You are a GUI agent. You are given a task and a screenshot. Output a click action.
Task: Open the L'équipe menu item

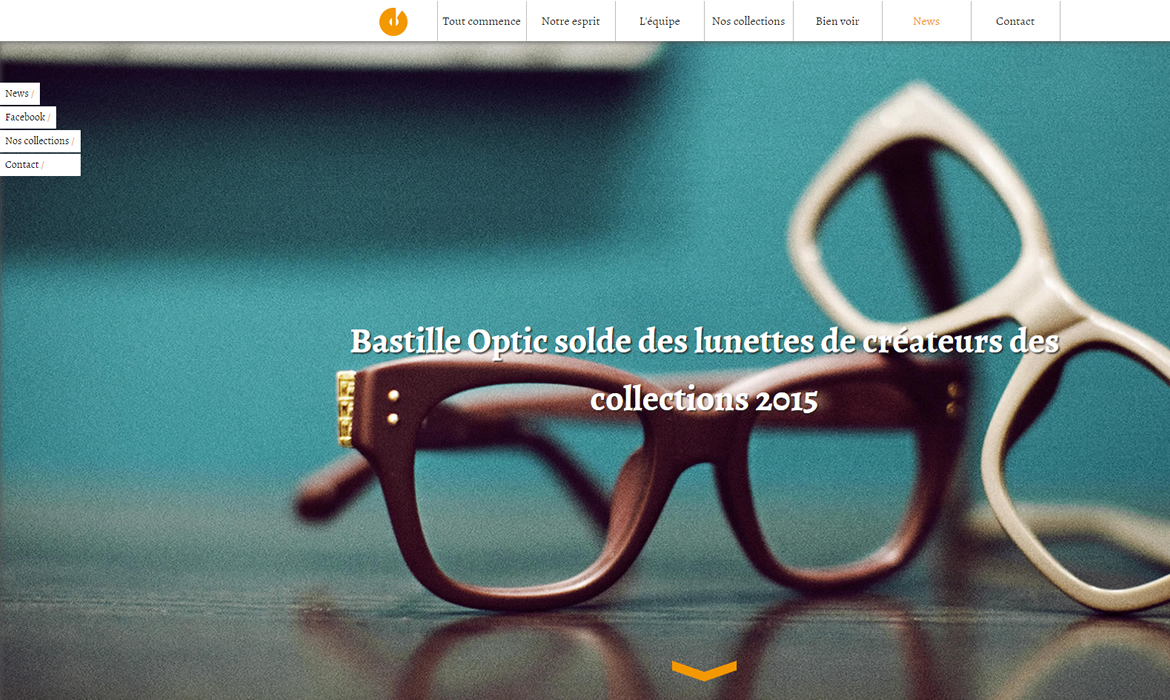point(660,21)
